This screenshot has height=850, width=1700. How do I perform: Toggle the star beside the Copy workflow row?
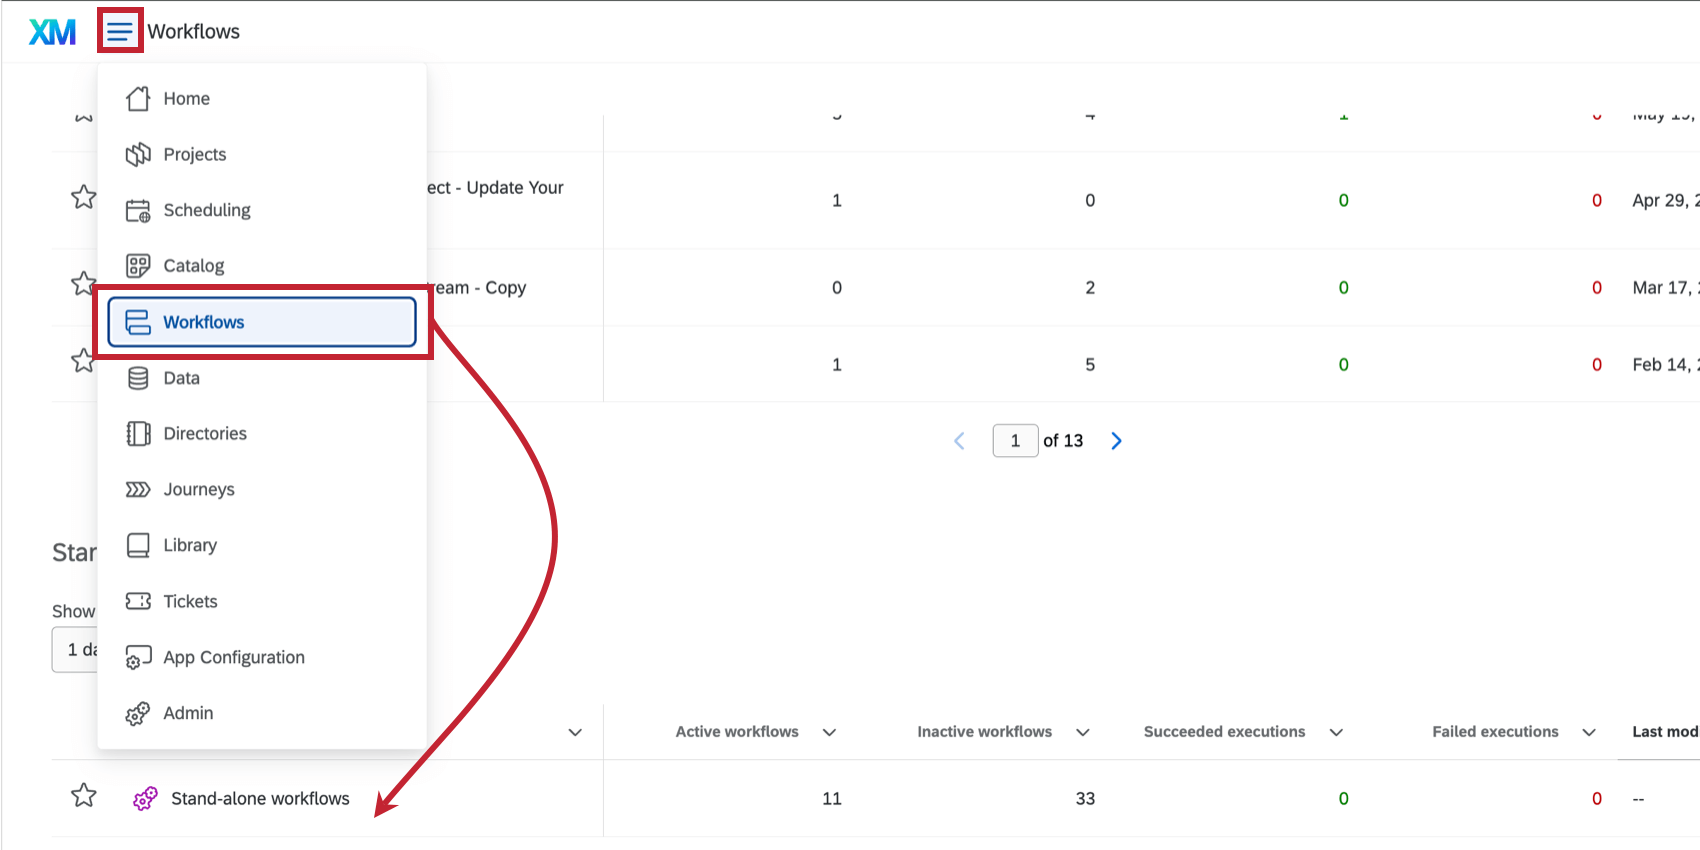pos(84,284)
